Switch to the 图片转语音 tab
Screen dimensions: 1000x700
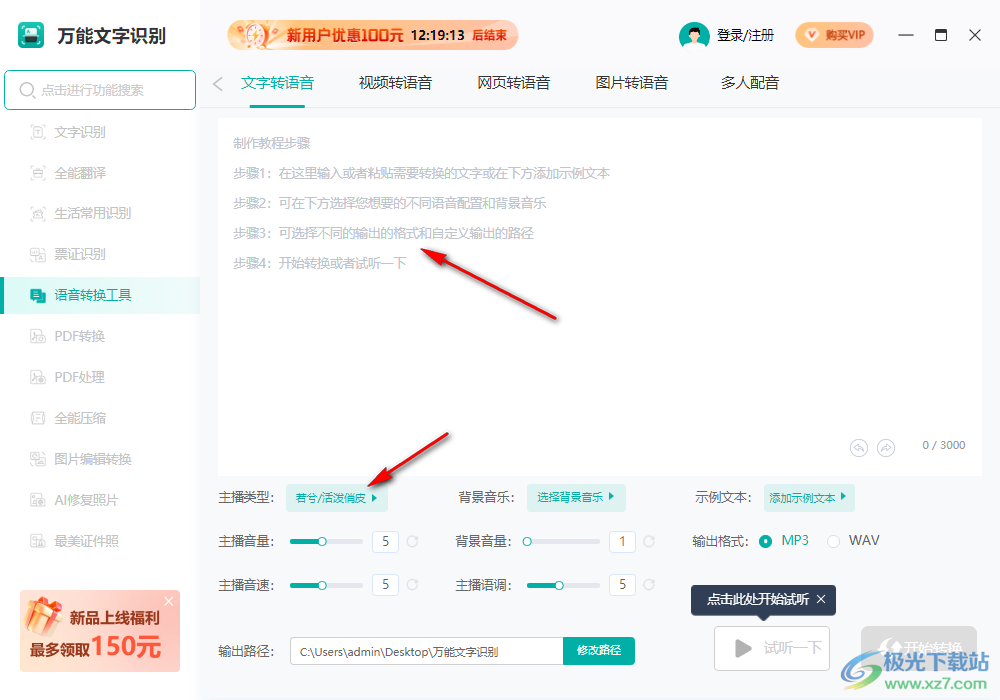coord(631,83)
